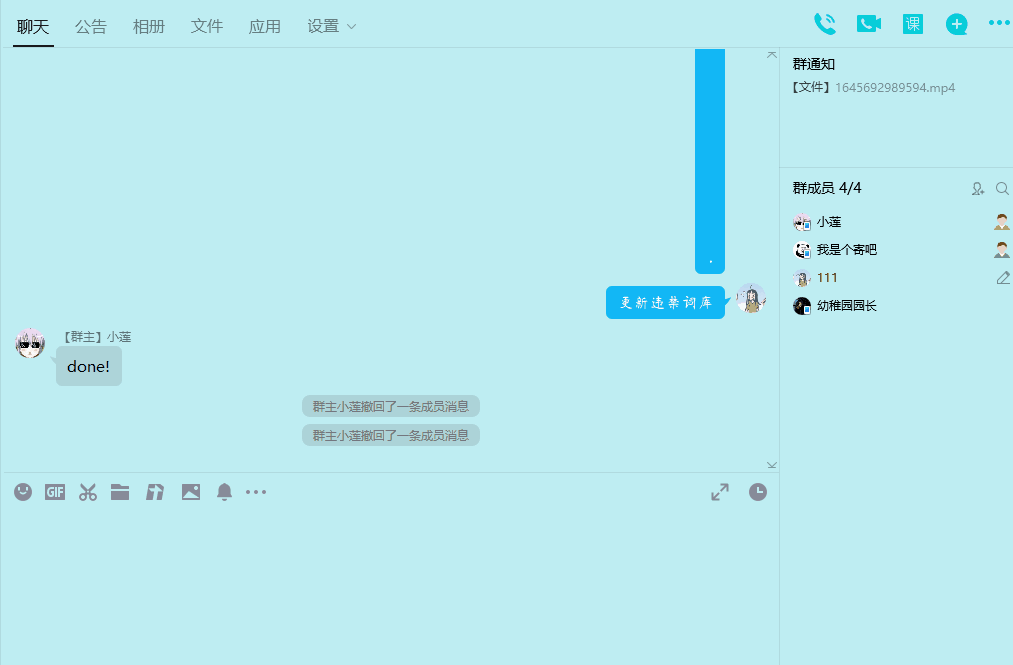This screenshot has height=665, width=1013.
Task: Click the scissors screenshot tool
Action: 88,492
